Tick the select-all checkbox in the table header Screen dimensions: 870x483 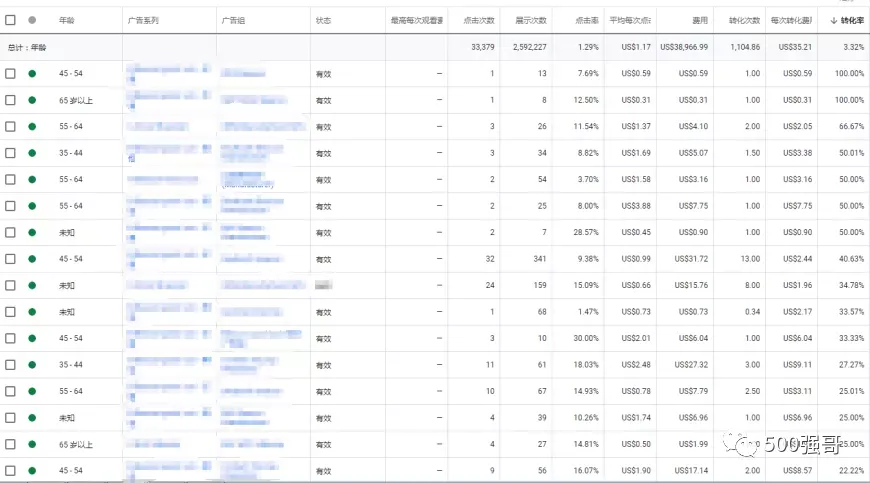pyautogui.click(x=10, y=20)
